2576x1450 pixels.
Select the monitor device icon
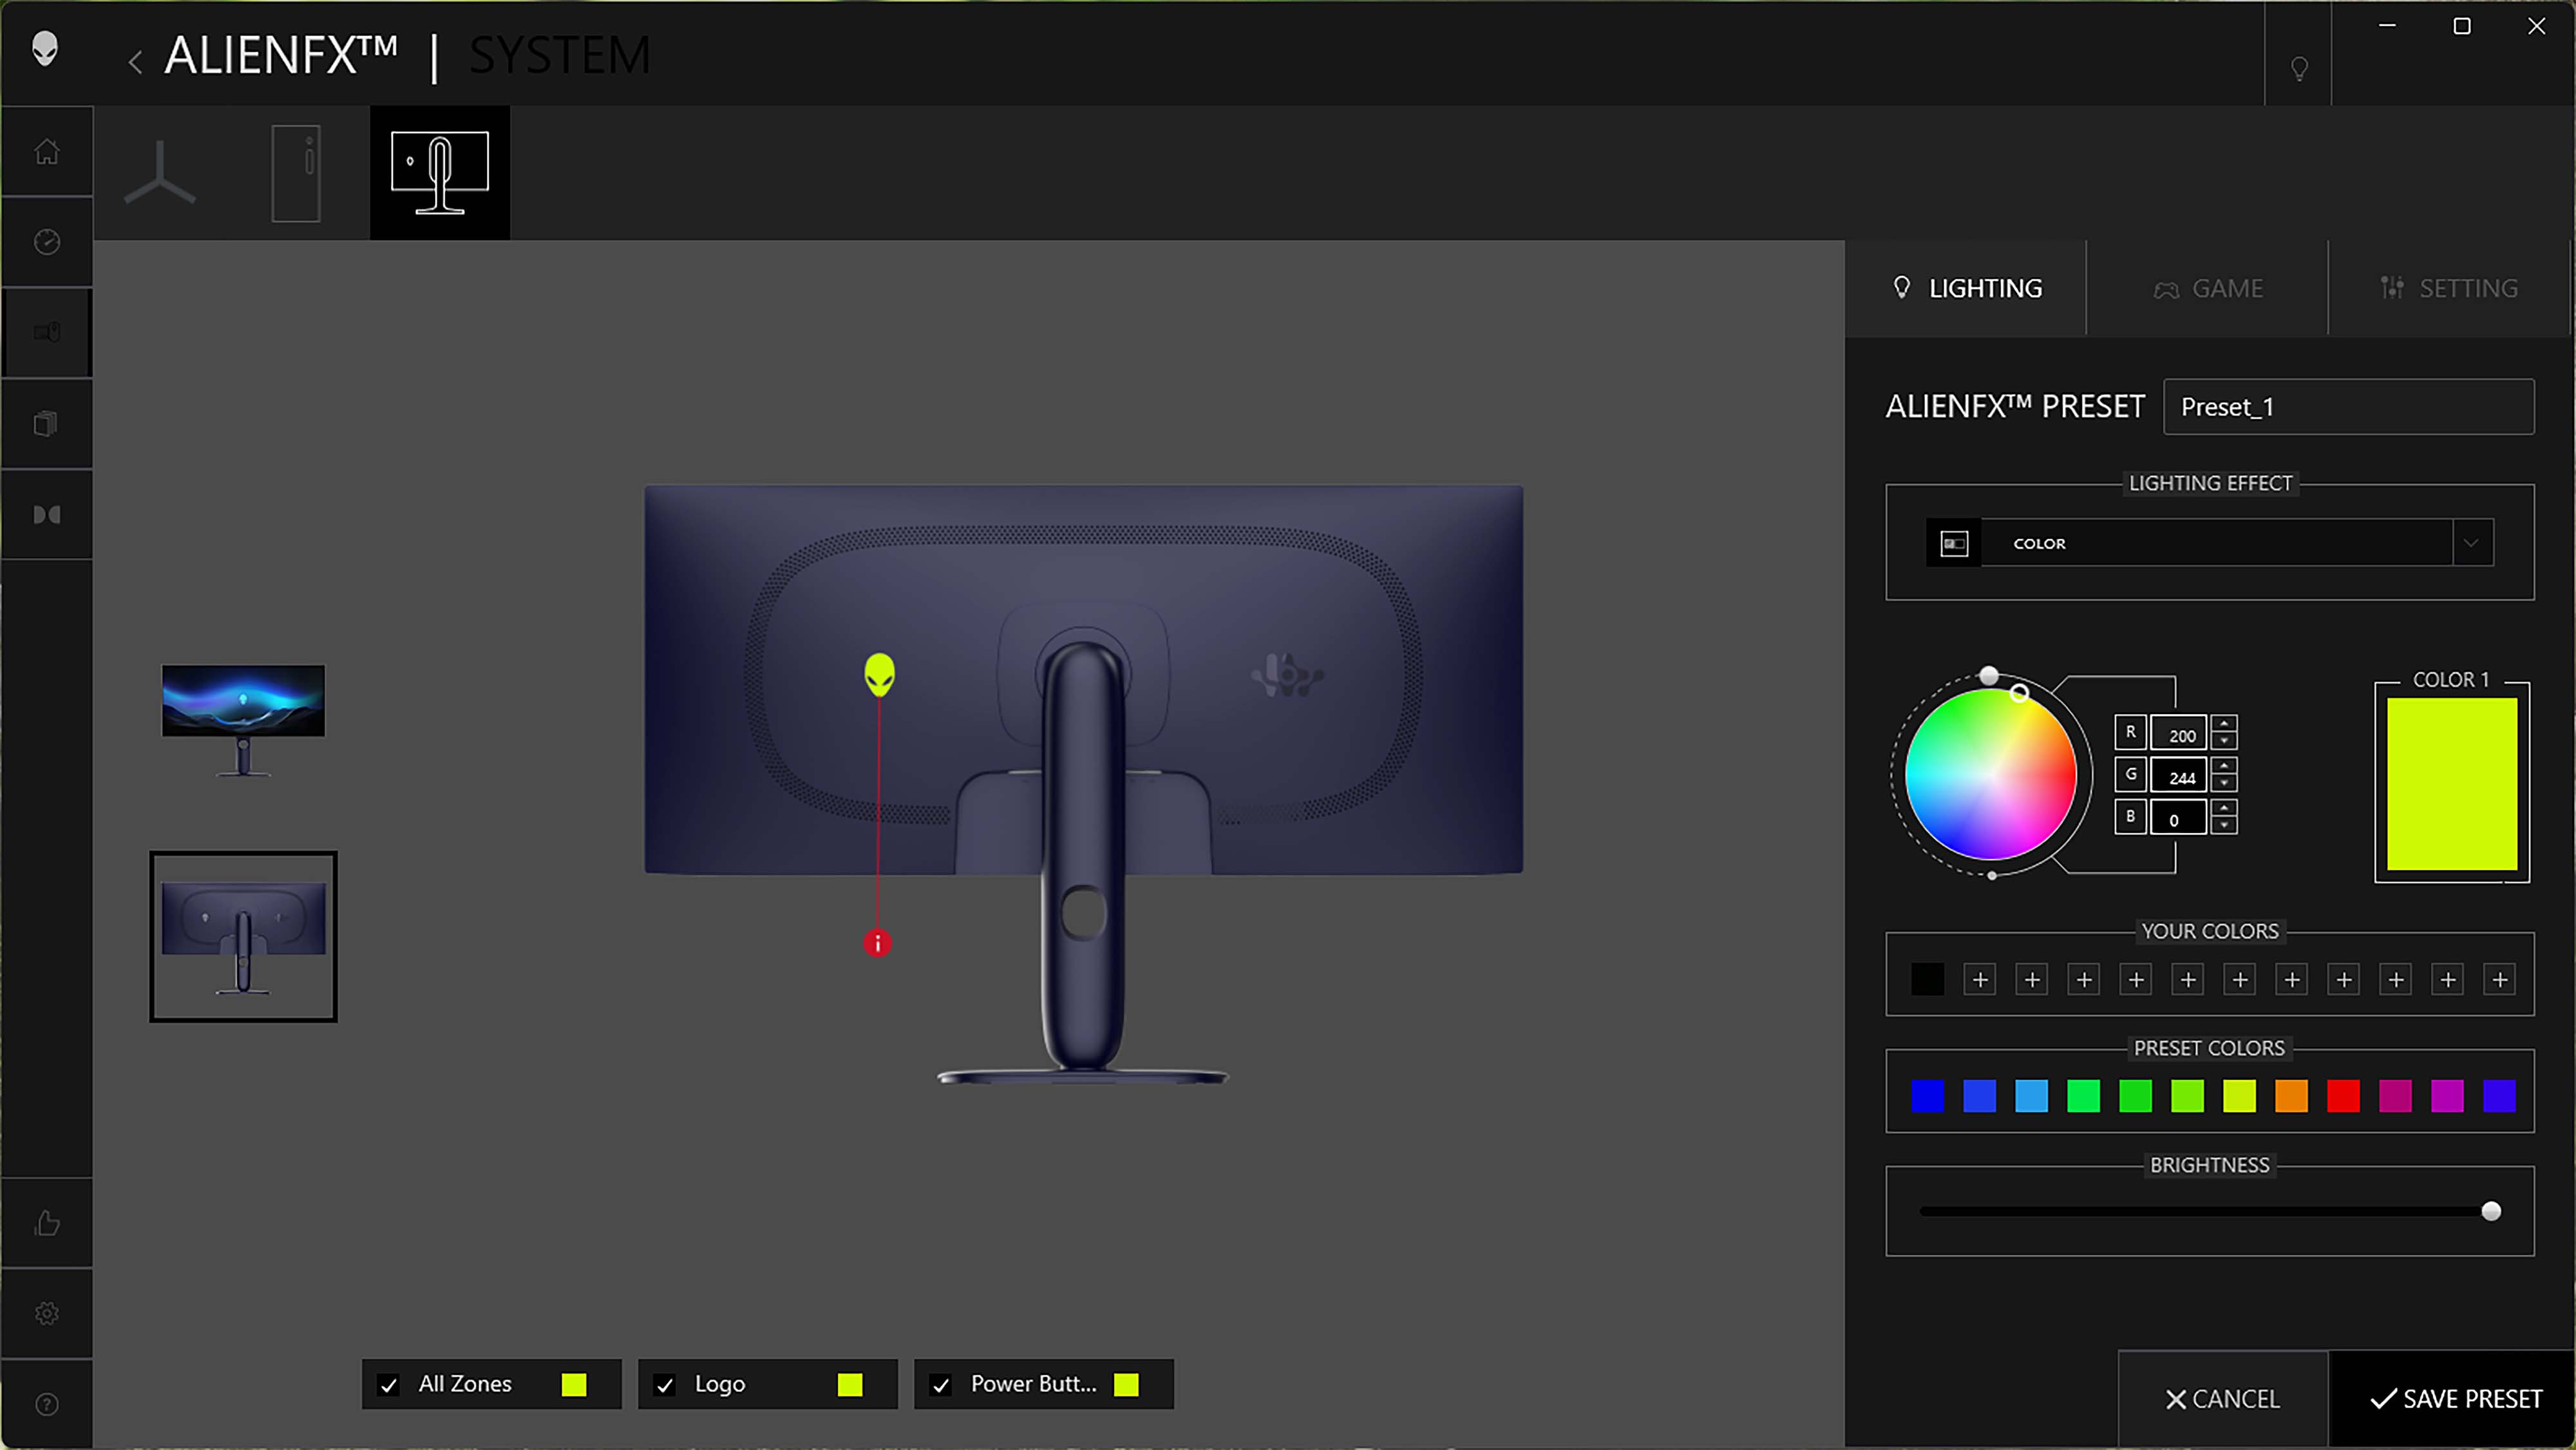440,173
